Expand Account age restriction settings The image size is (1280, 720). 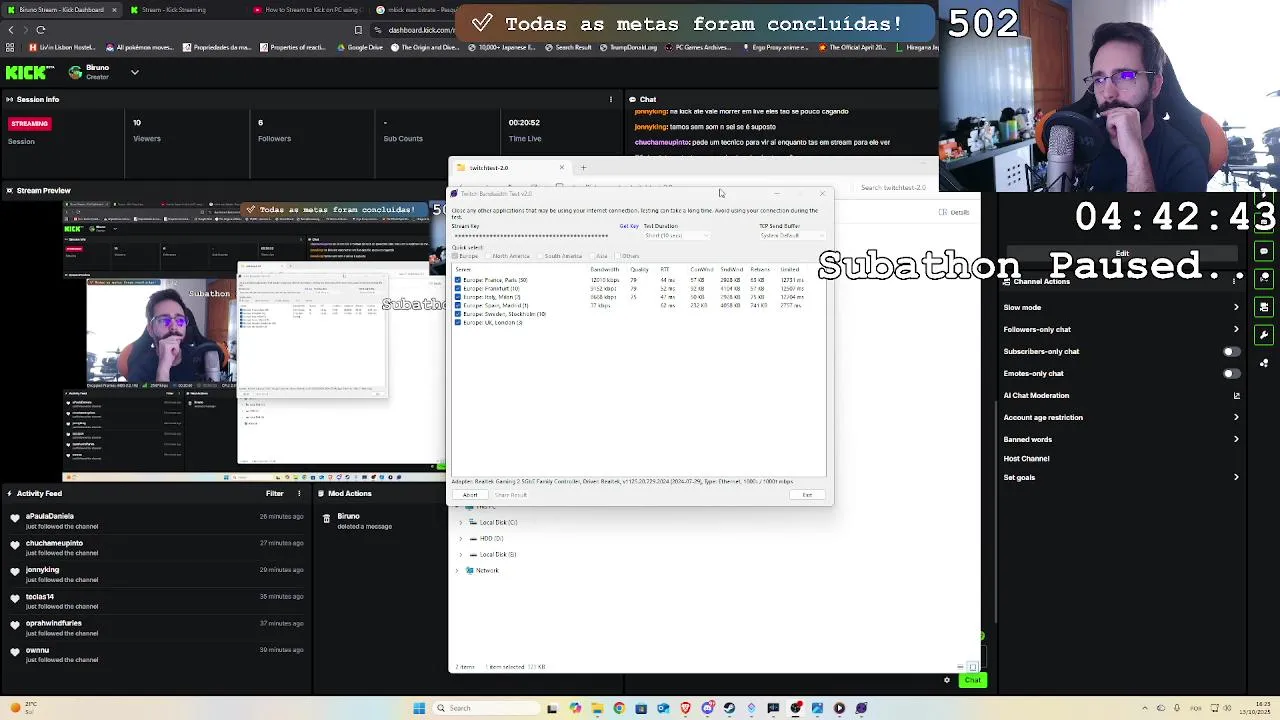(x=1236, y=417)
